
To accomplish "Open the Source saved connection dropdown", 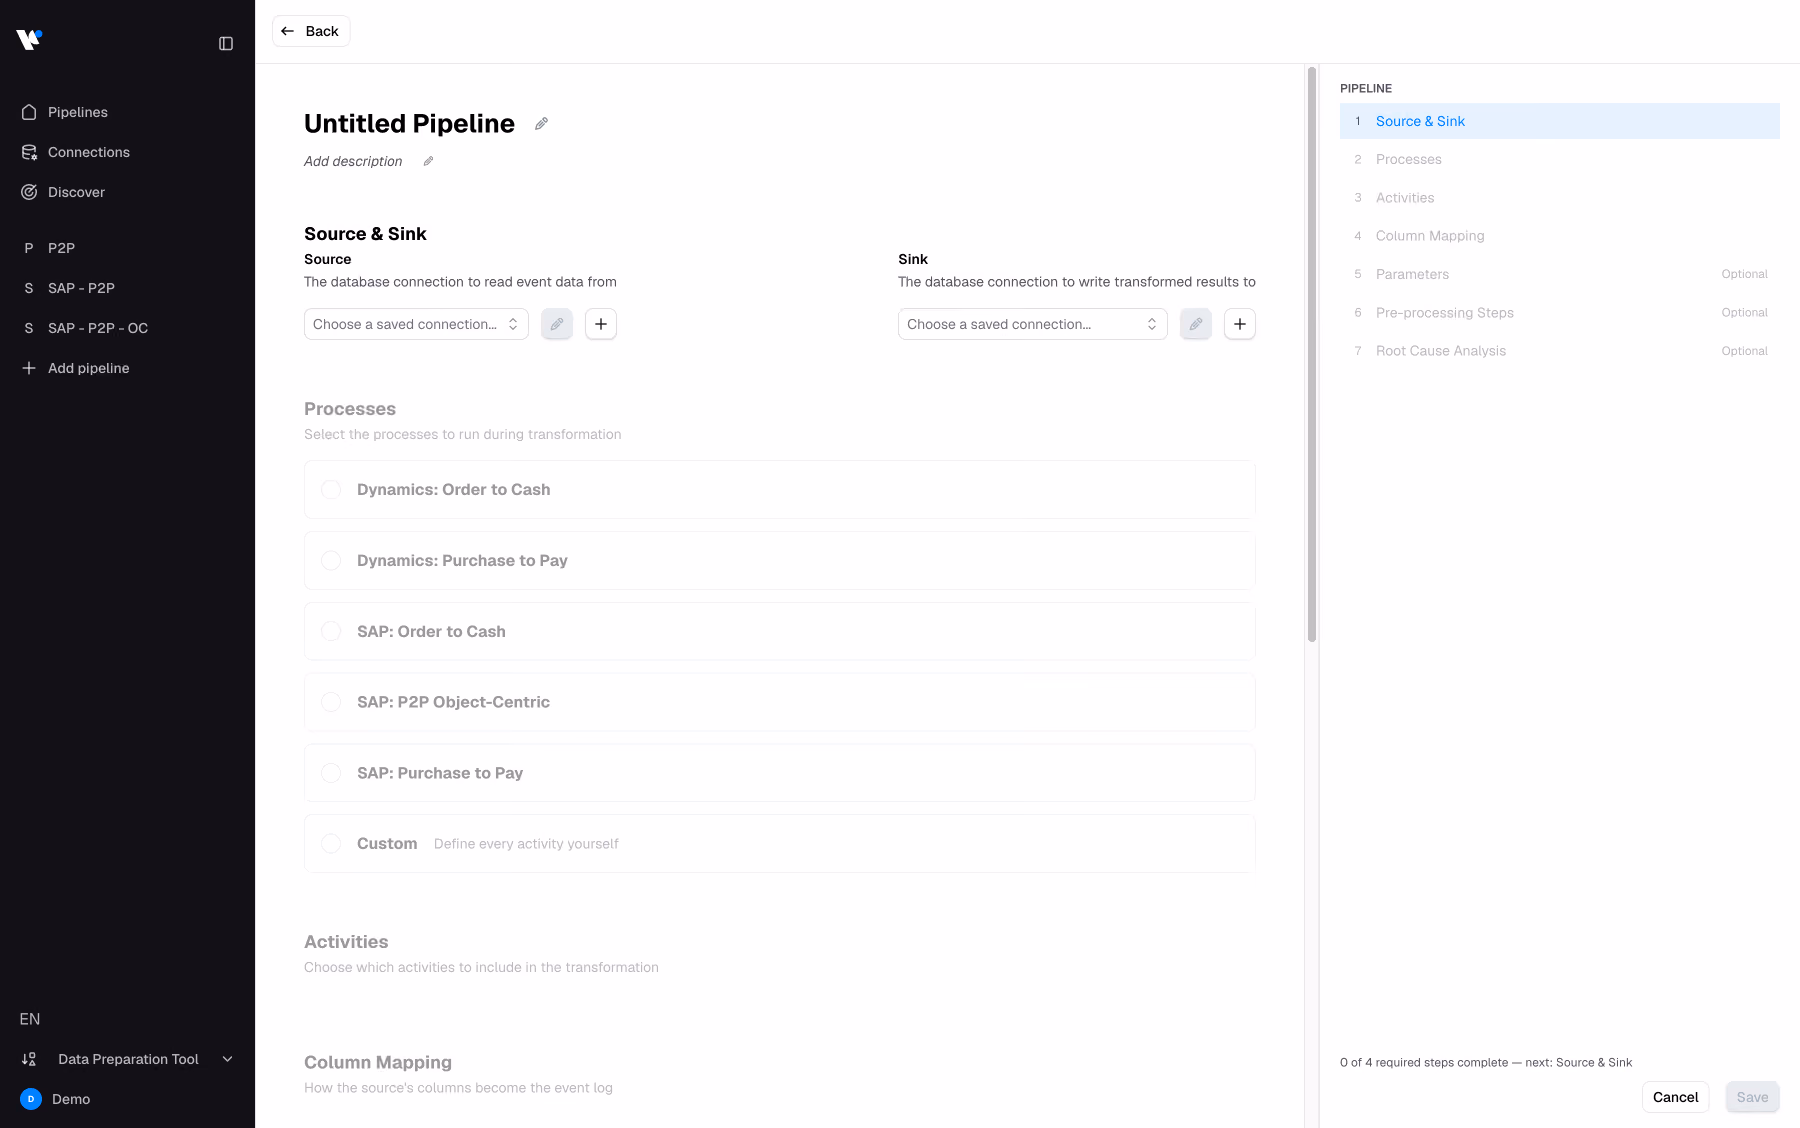I will click(x=416, y=324).
